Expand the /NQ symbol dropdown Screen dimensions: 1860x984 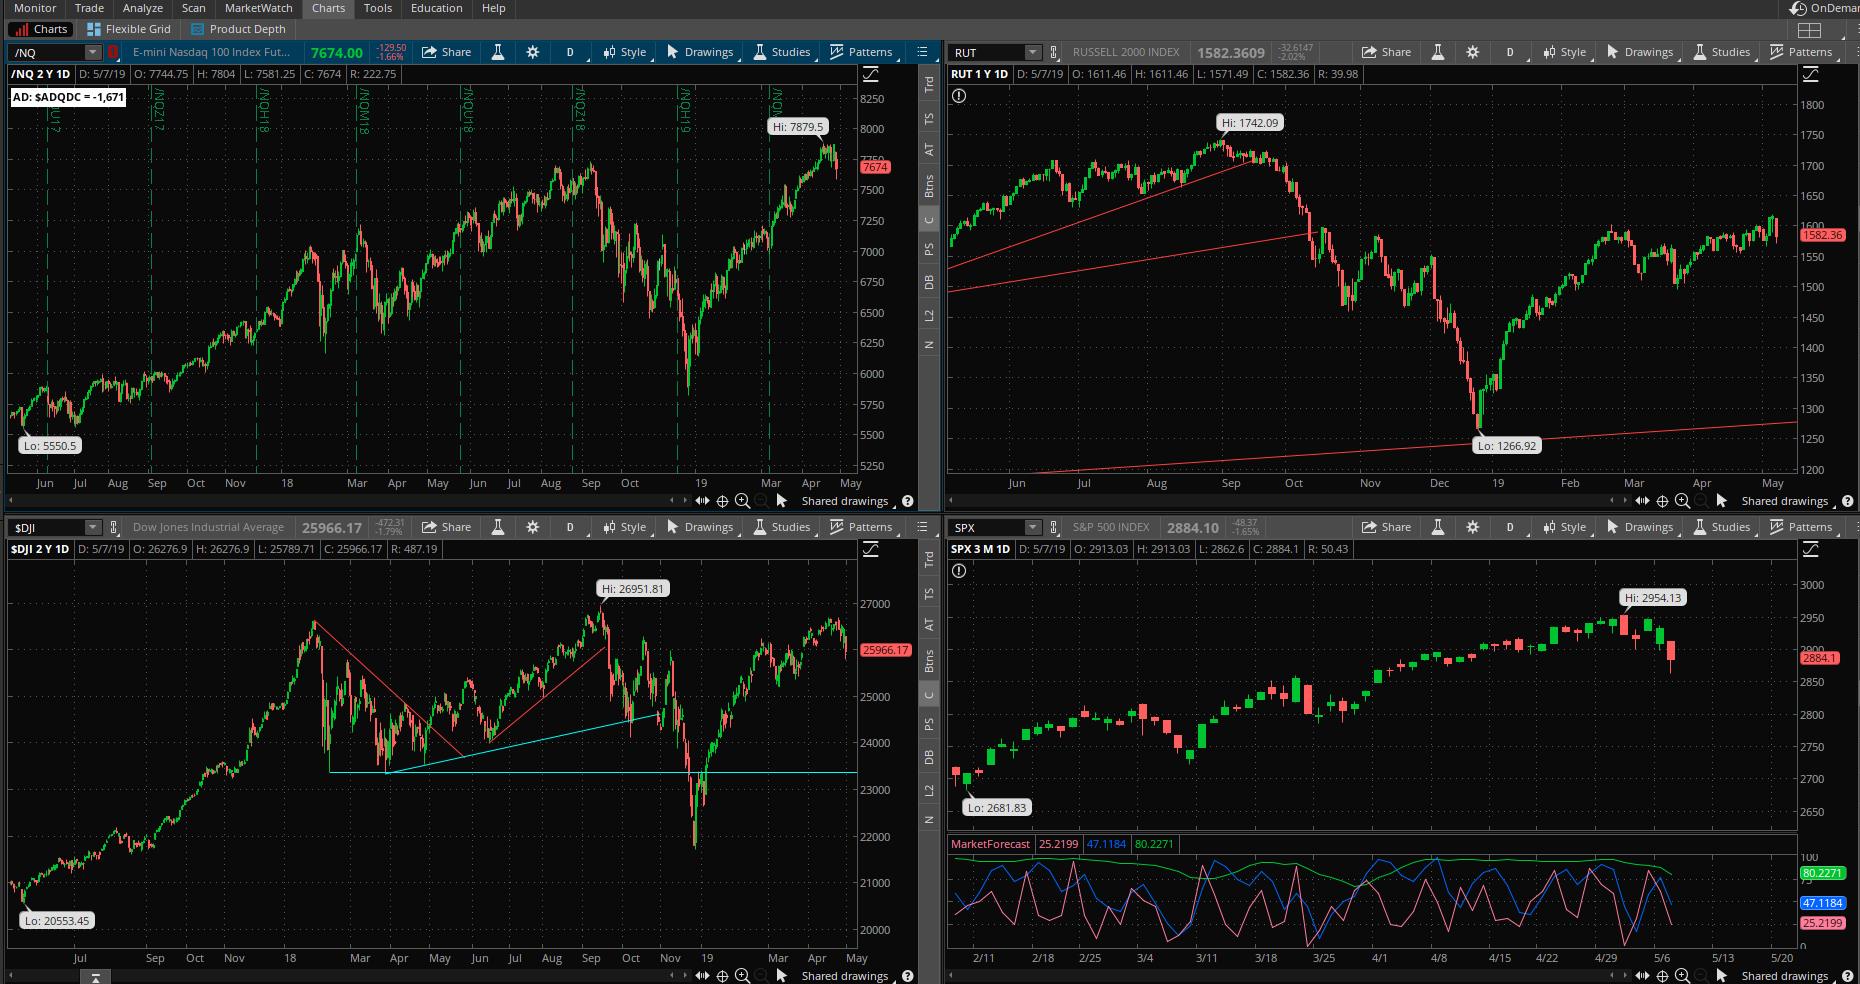pyautogui.click(x=92, y=52)
